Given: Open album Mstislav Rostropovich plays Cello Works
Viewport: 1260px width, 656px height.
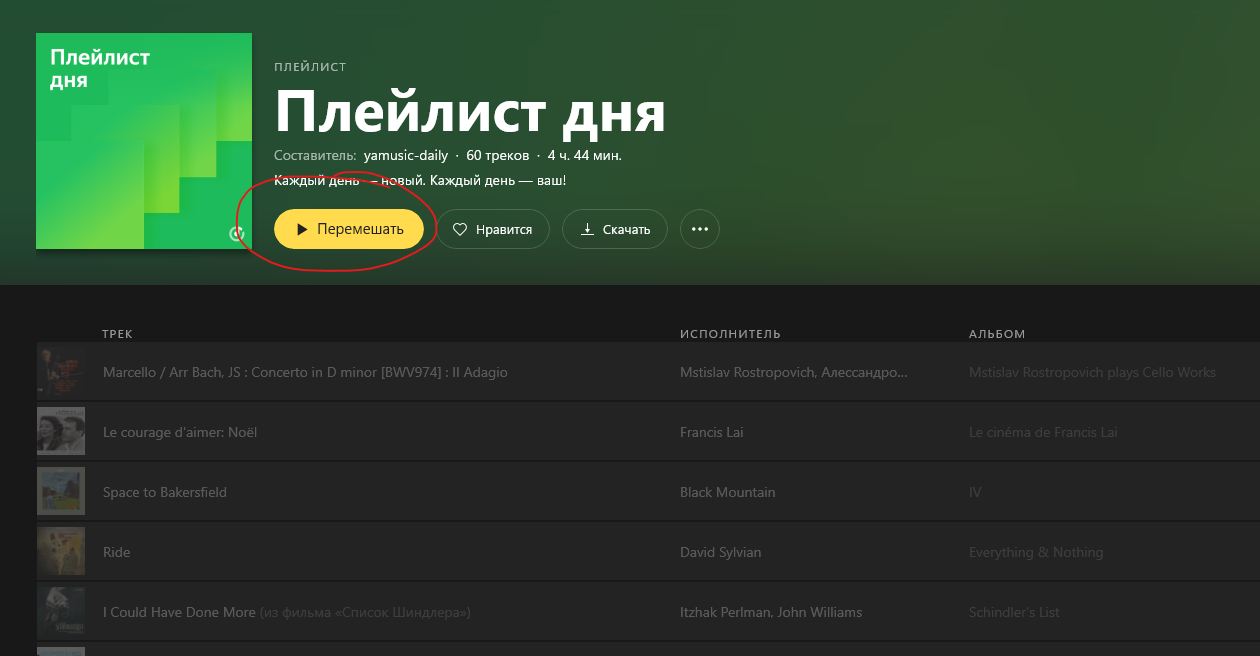Looking at the screenshot, I should (1092, 372).
